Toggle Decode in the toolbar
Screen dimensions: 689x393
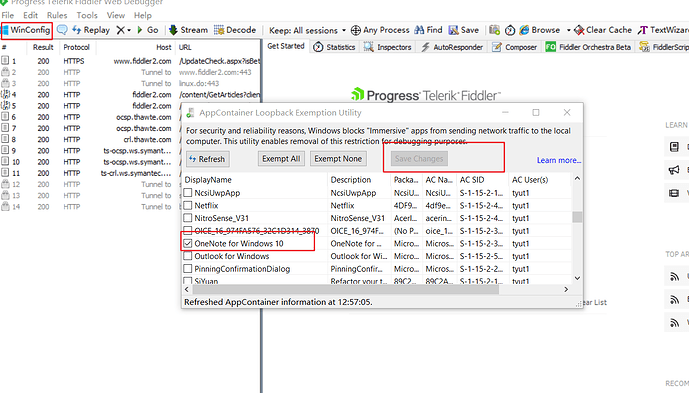click(x=235, y=30)
